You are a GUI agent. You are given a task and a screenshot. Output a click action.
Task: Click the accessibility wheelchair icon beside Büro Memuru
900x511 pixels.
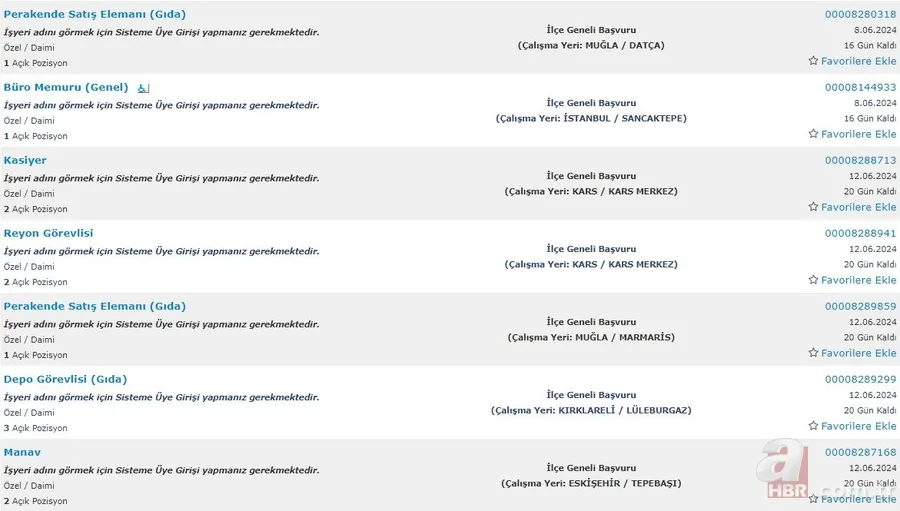[x=143, y=88]
